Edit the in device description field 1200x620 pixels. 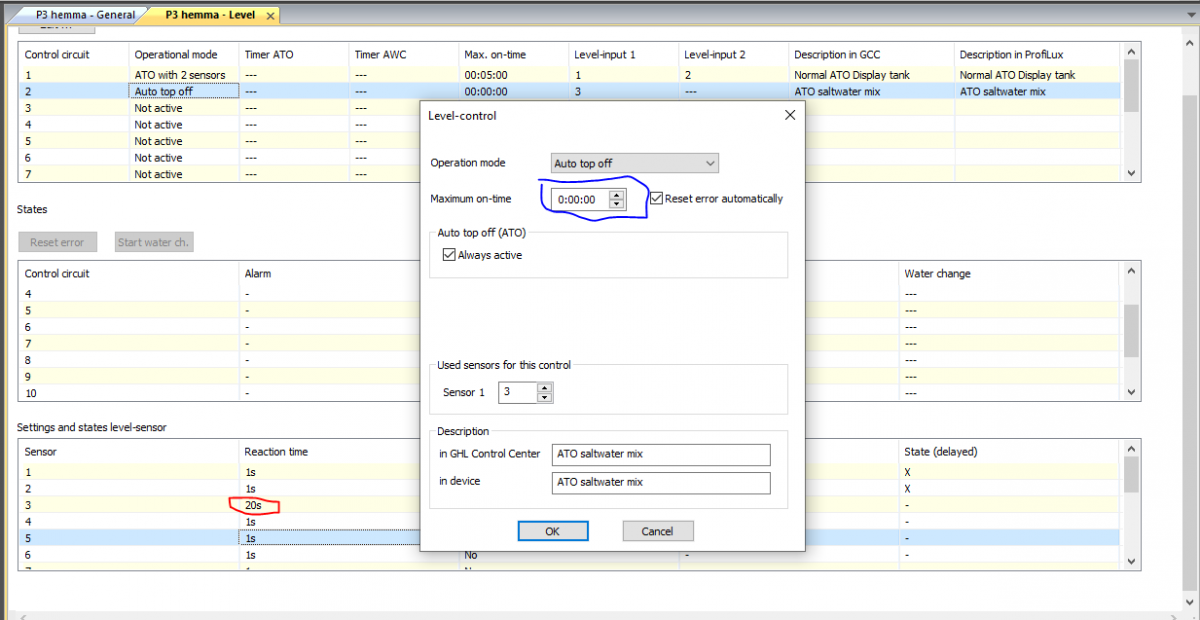661,483
